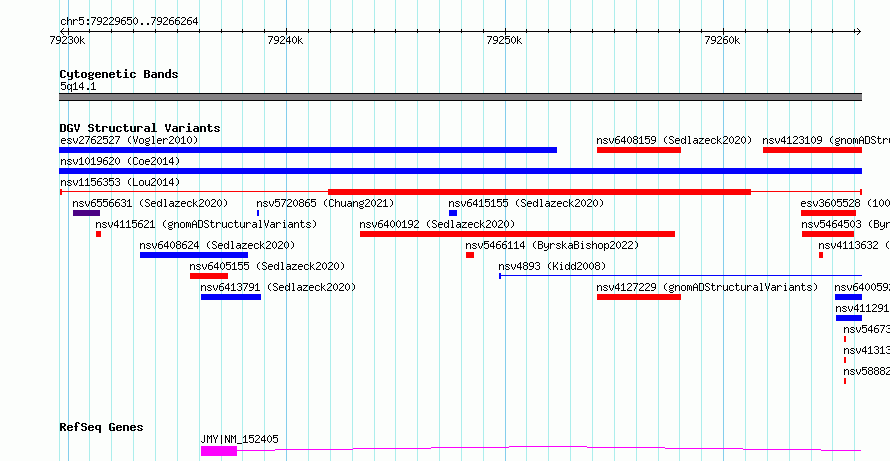The width and height of the screenshot is (890, 461).
Task: Click the 5q14.1 cytogenetic band bar
Action: [x=460, y=97]
